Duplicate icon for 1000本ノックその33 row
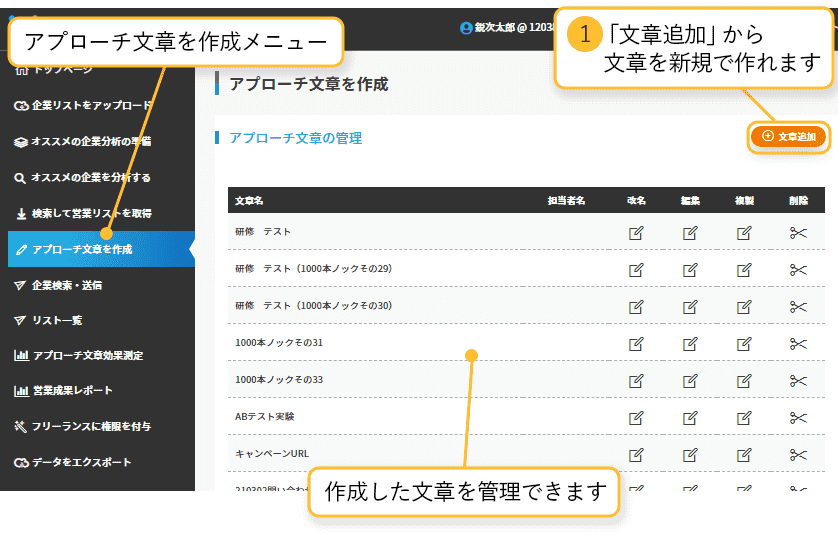This screenshot has width=838, height=534. (744, 381)
